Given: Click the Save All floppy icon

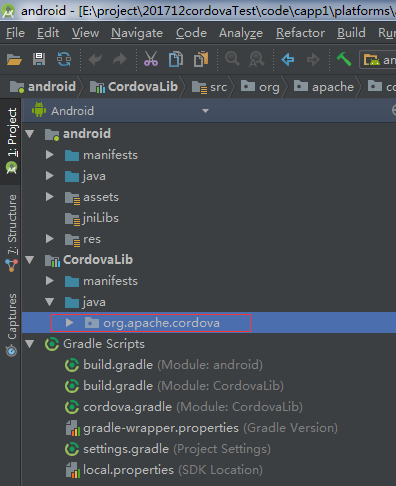Looking at the screenshot, I should coord(39,59).
